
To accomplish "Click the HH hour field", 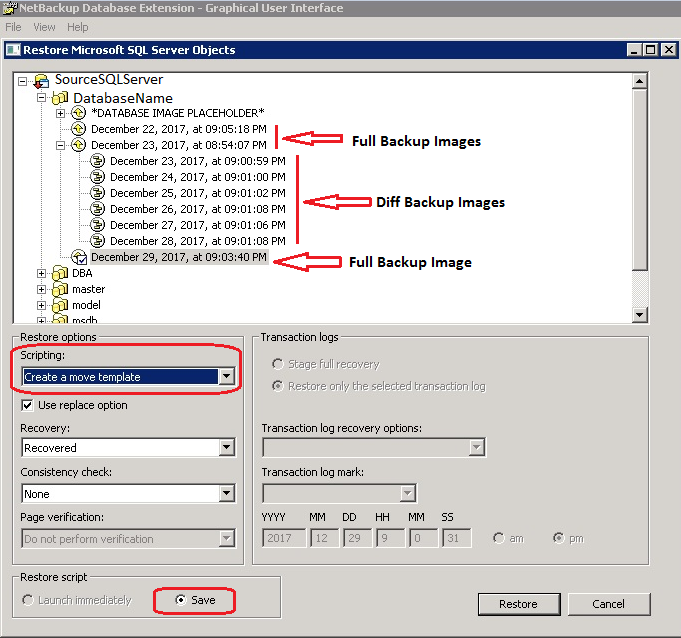I will [390, 539].
